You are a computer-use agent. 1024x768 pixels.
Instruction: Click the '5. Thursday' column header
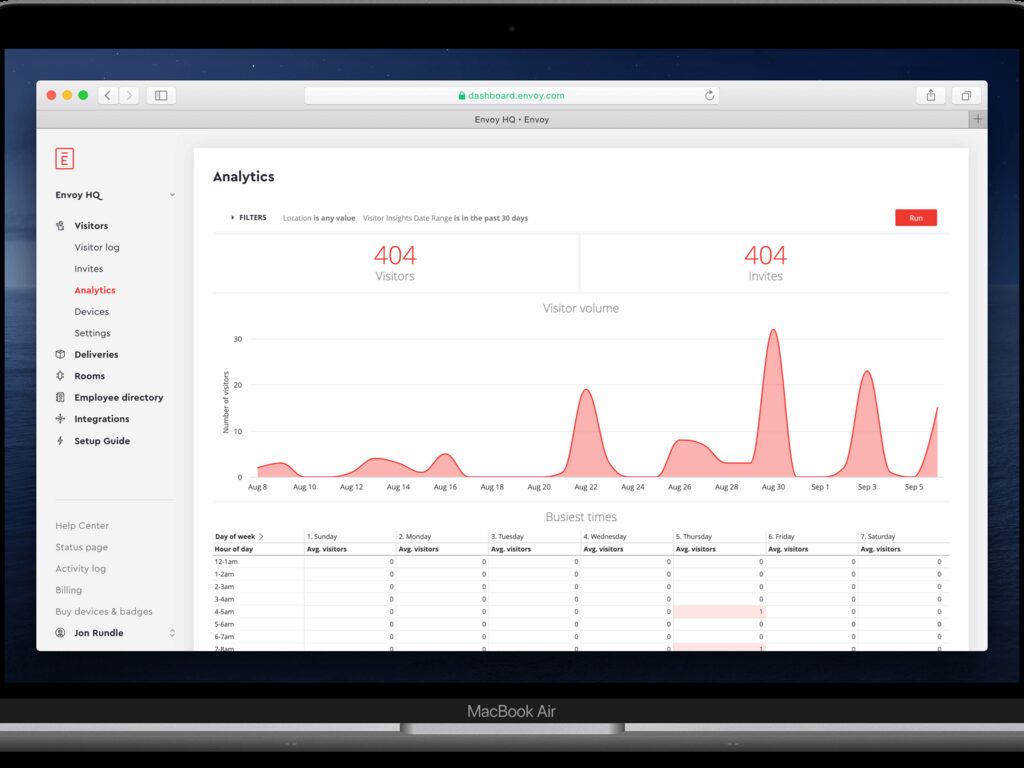tap(694, 536)
